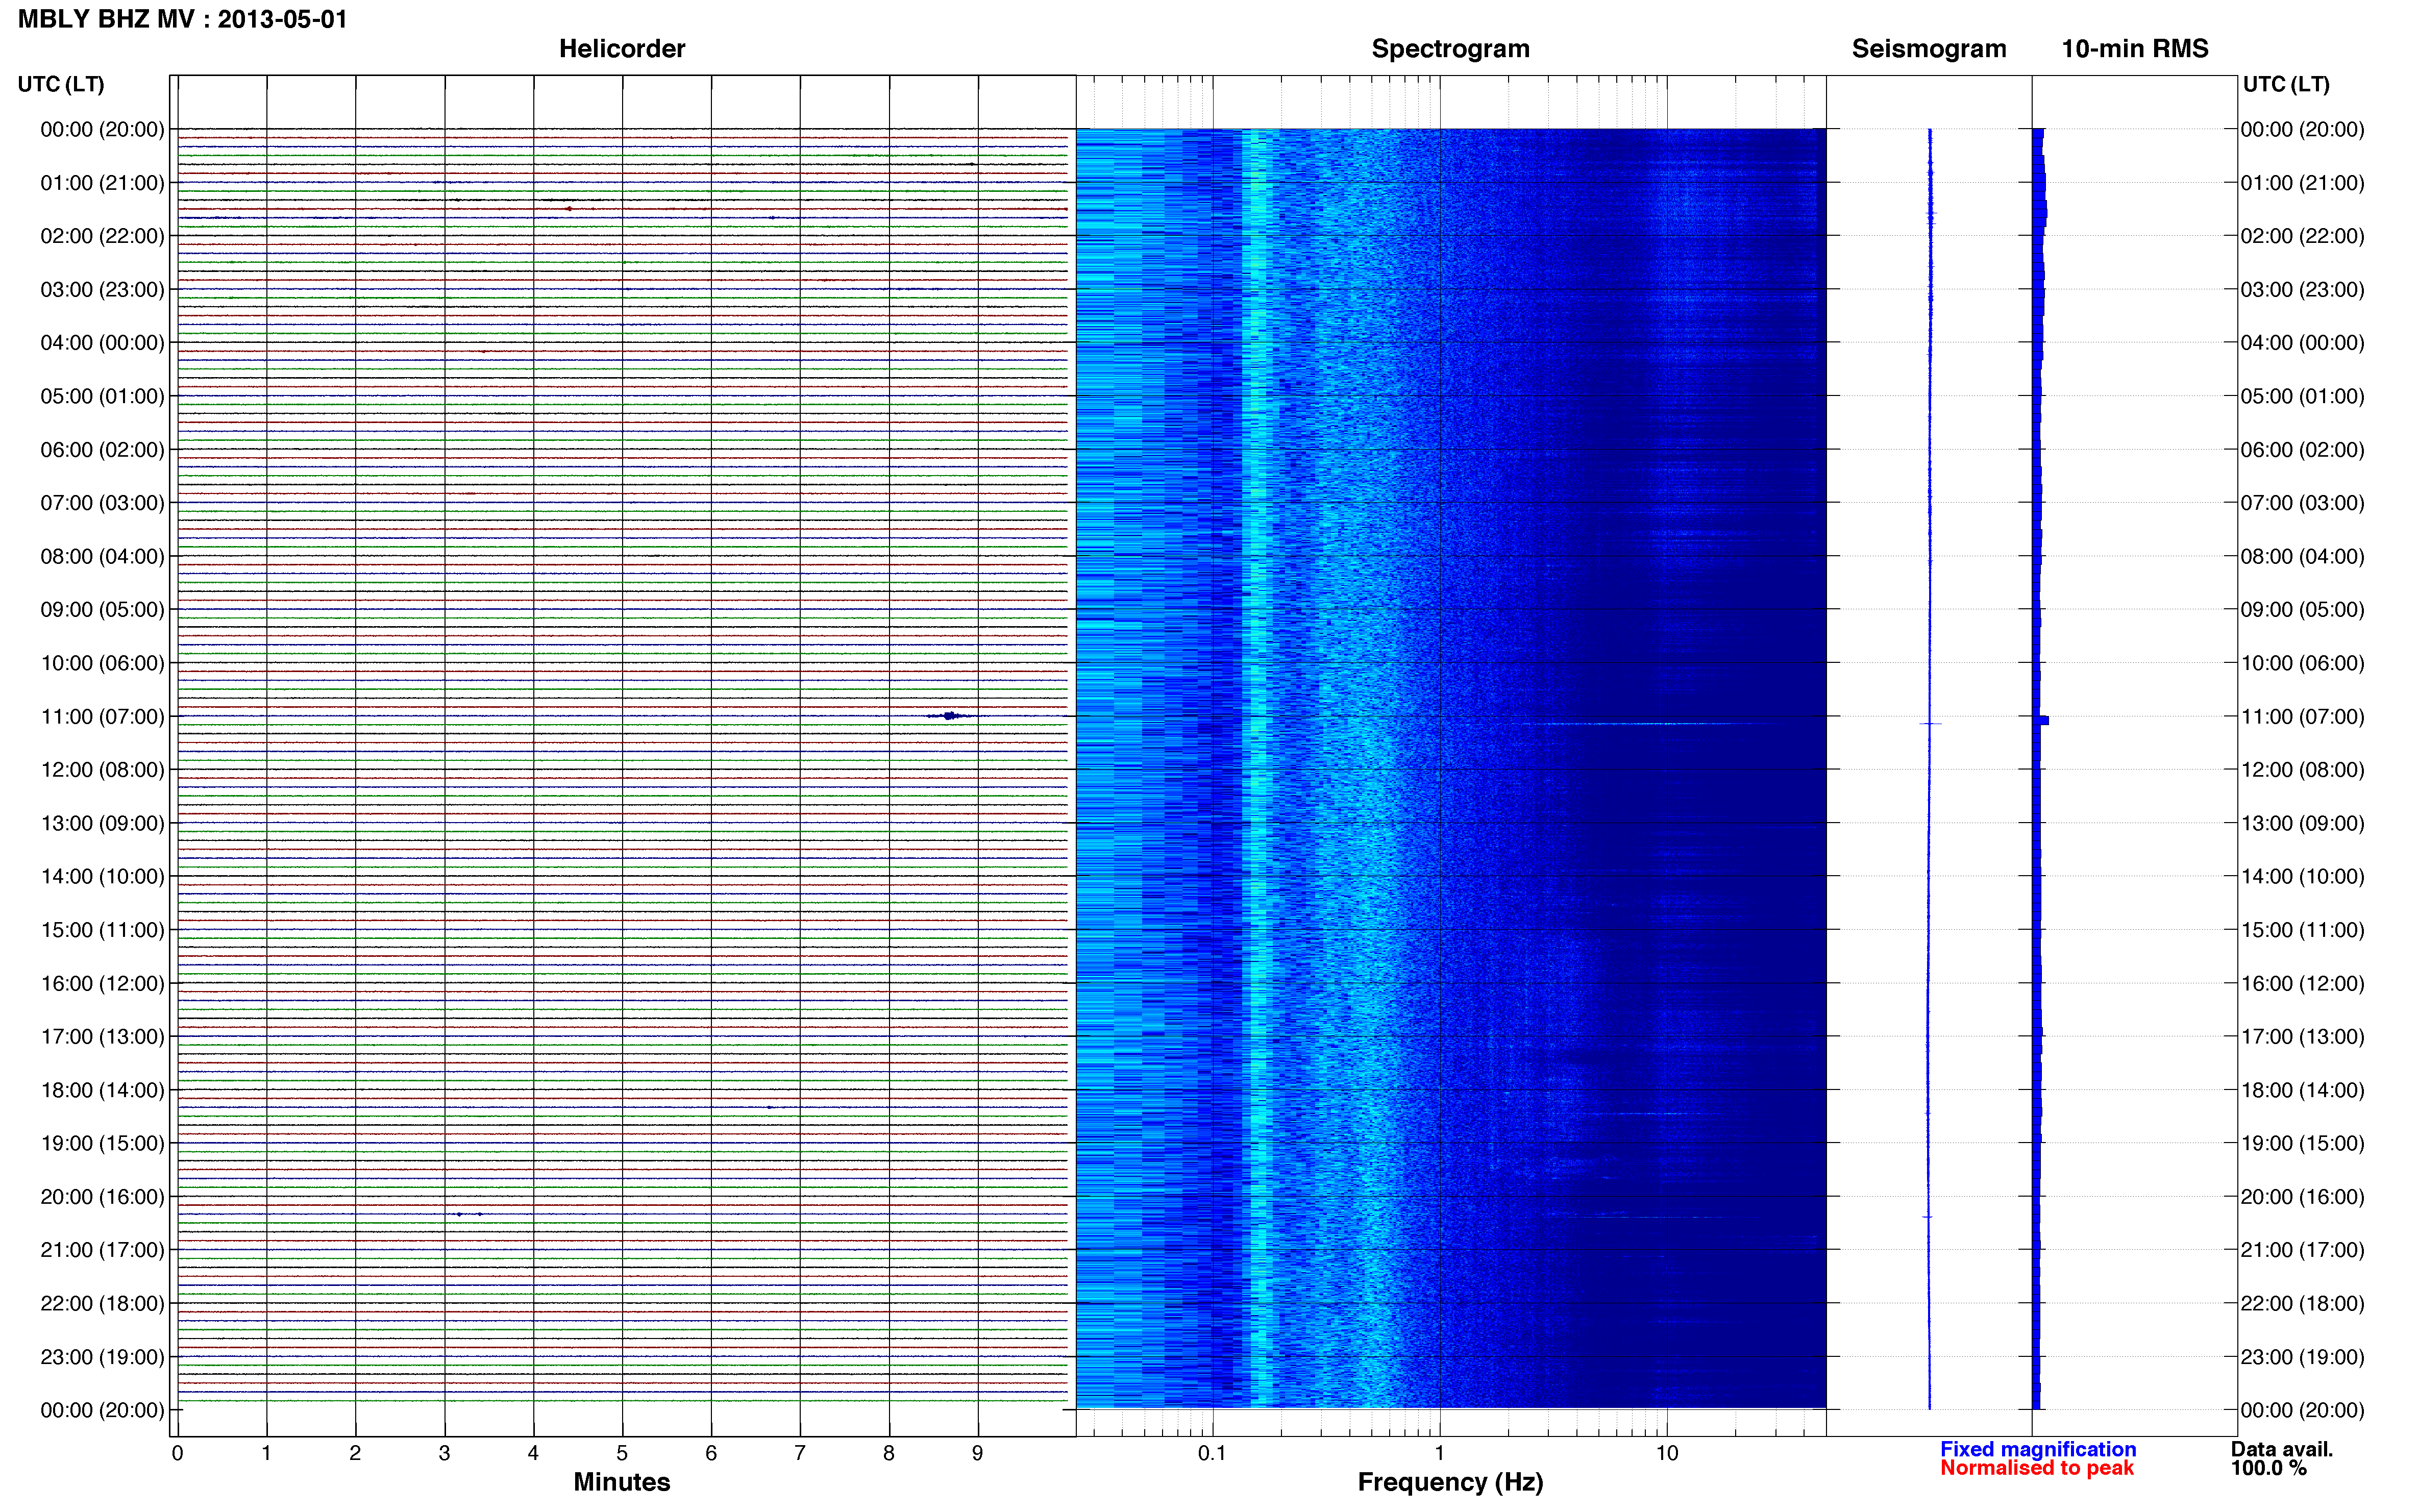Image resolution: width=2419 pixels, height=1512 pixels.
Task: Click the '1' tick on the Frequency axis
Action: pyautogui.click(x=1440, y=1453)
